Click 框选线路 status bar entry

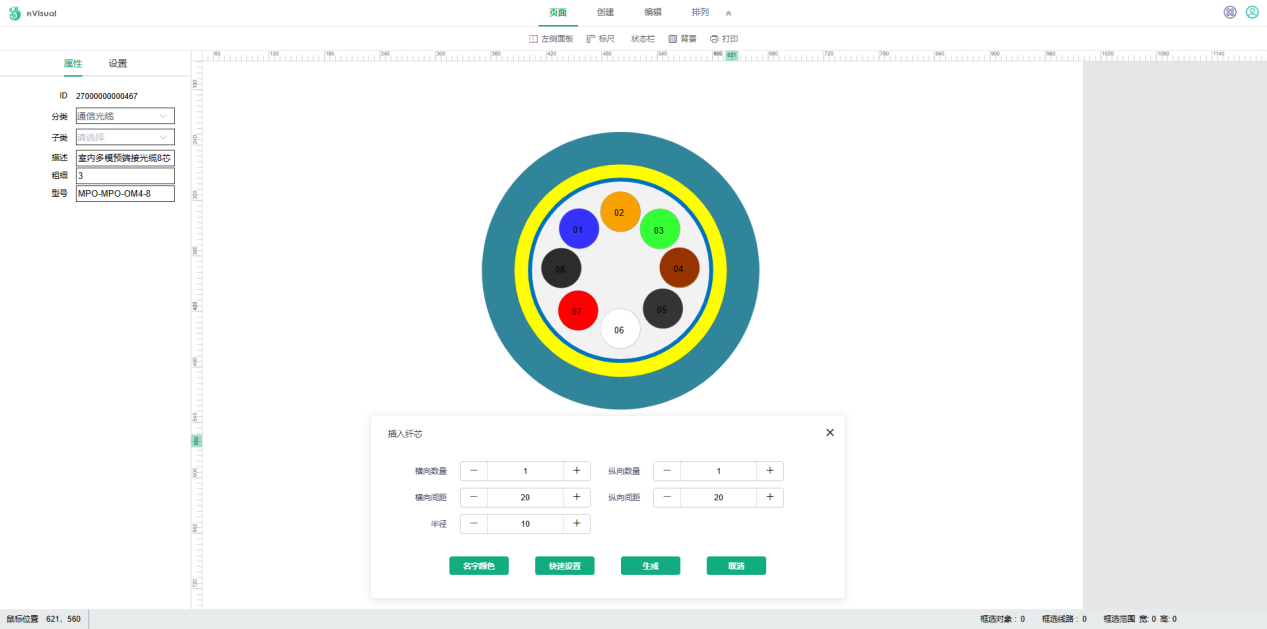(x=1064, y=619)
